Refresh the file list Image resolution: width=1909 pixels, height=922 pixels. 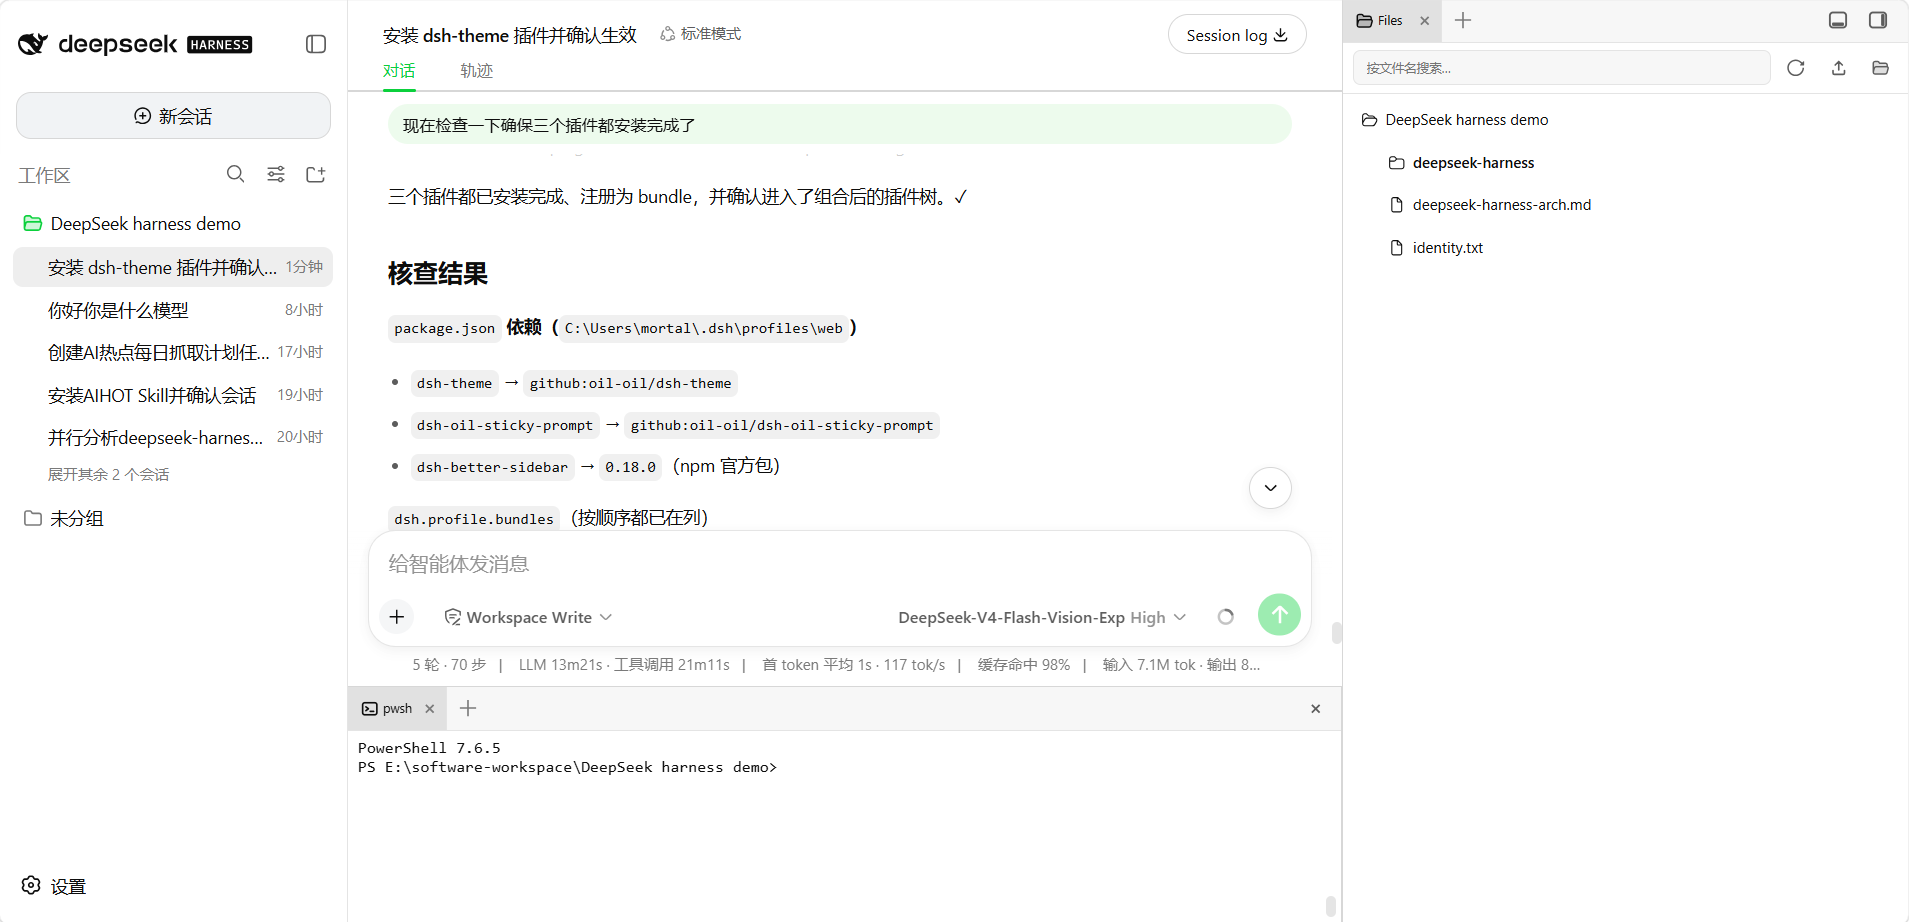point(1796,68)
